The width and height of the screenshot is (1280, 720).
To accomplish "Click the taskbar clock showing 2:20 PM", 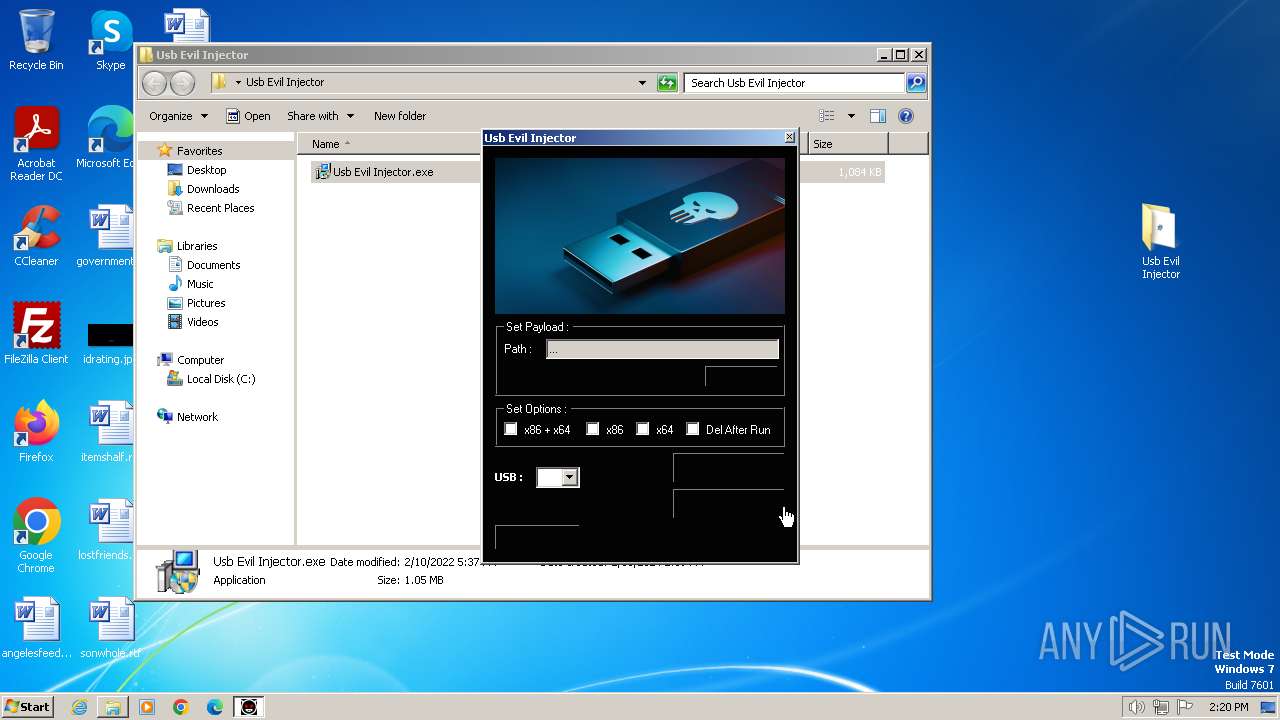I will tap(1228, 707).
